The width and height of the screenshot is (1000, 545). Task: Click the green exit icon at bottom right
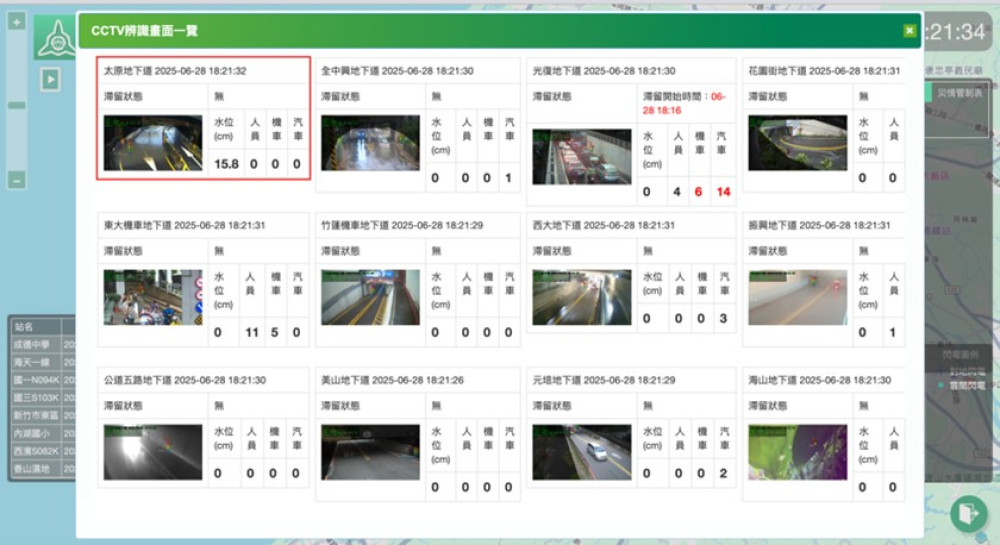(968, 513)
